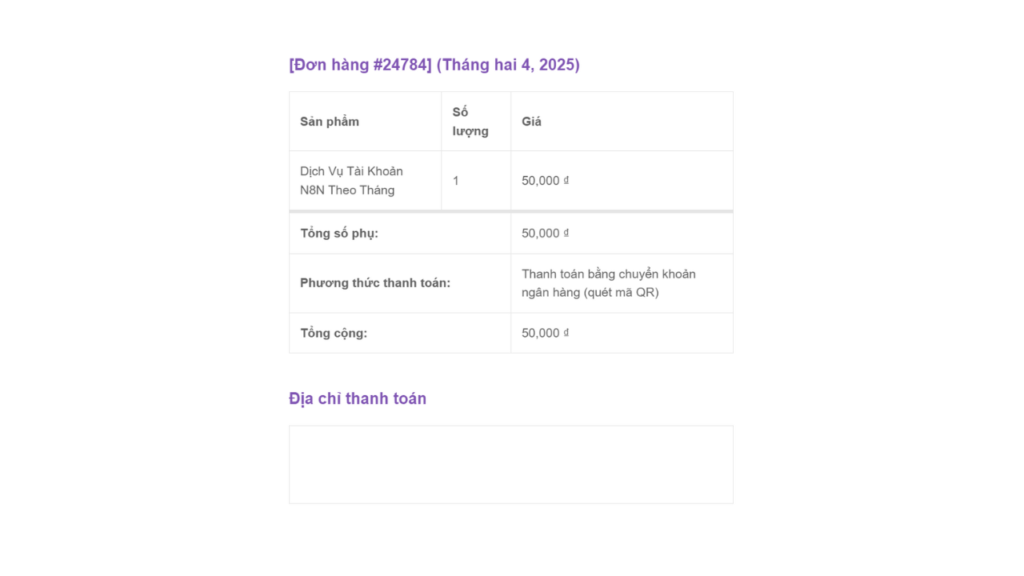Click the total amount next to Tổng cộng
This screenshot has width=1024, height=576.
click(x=545, y=333)
